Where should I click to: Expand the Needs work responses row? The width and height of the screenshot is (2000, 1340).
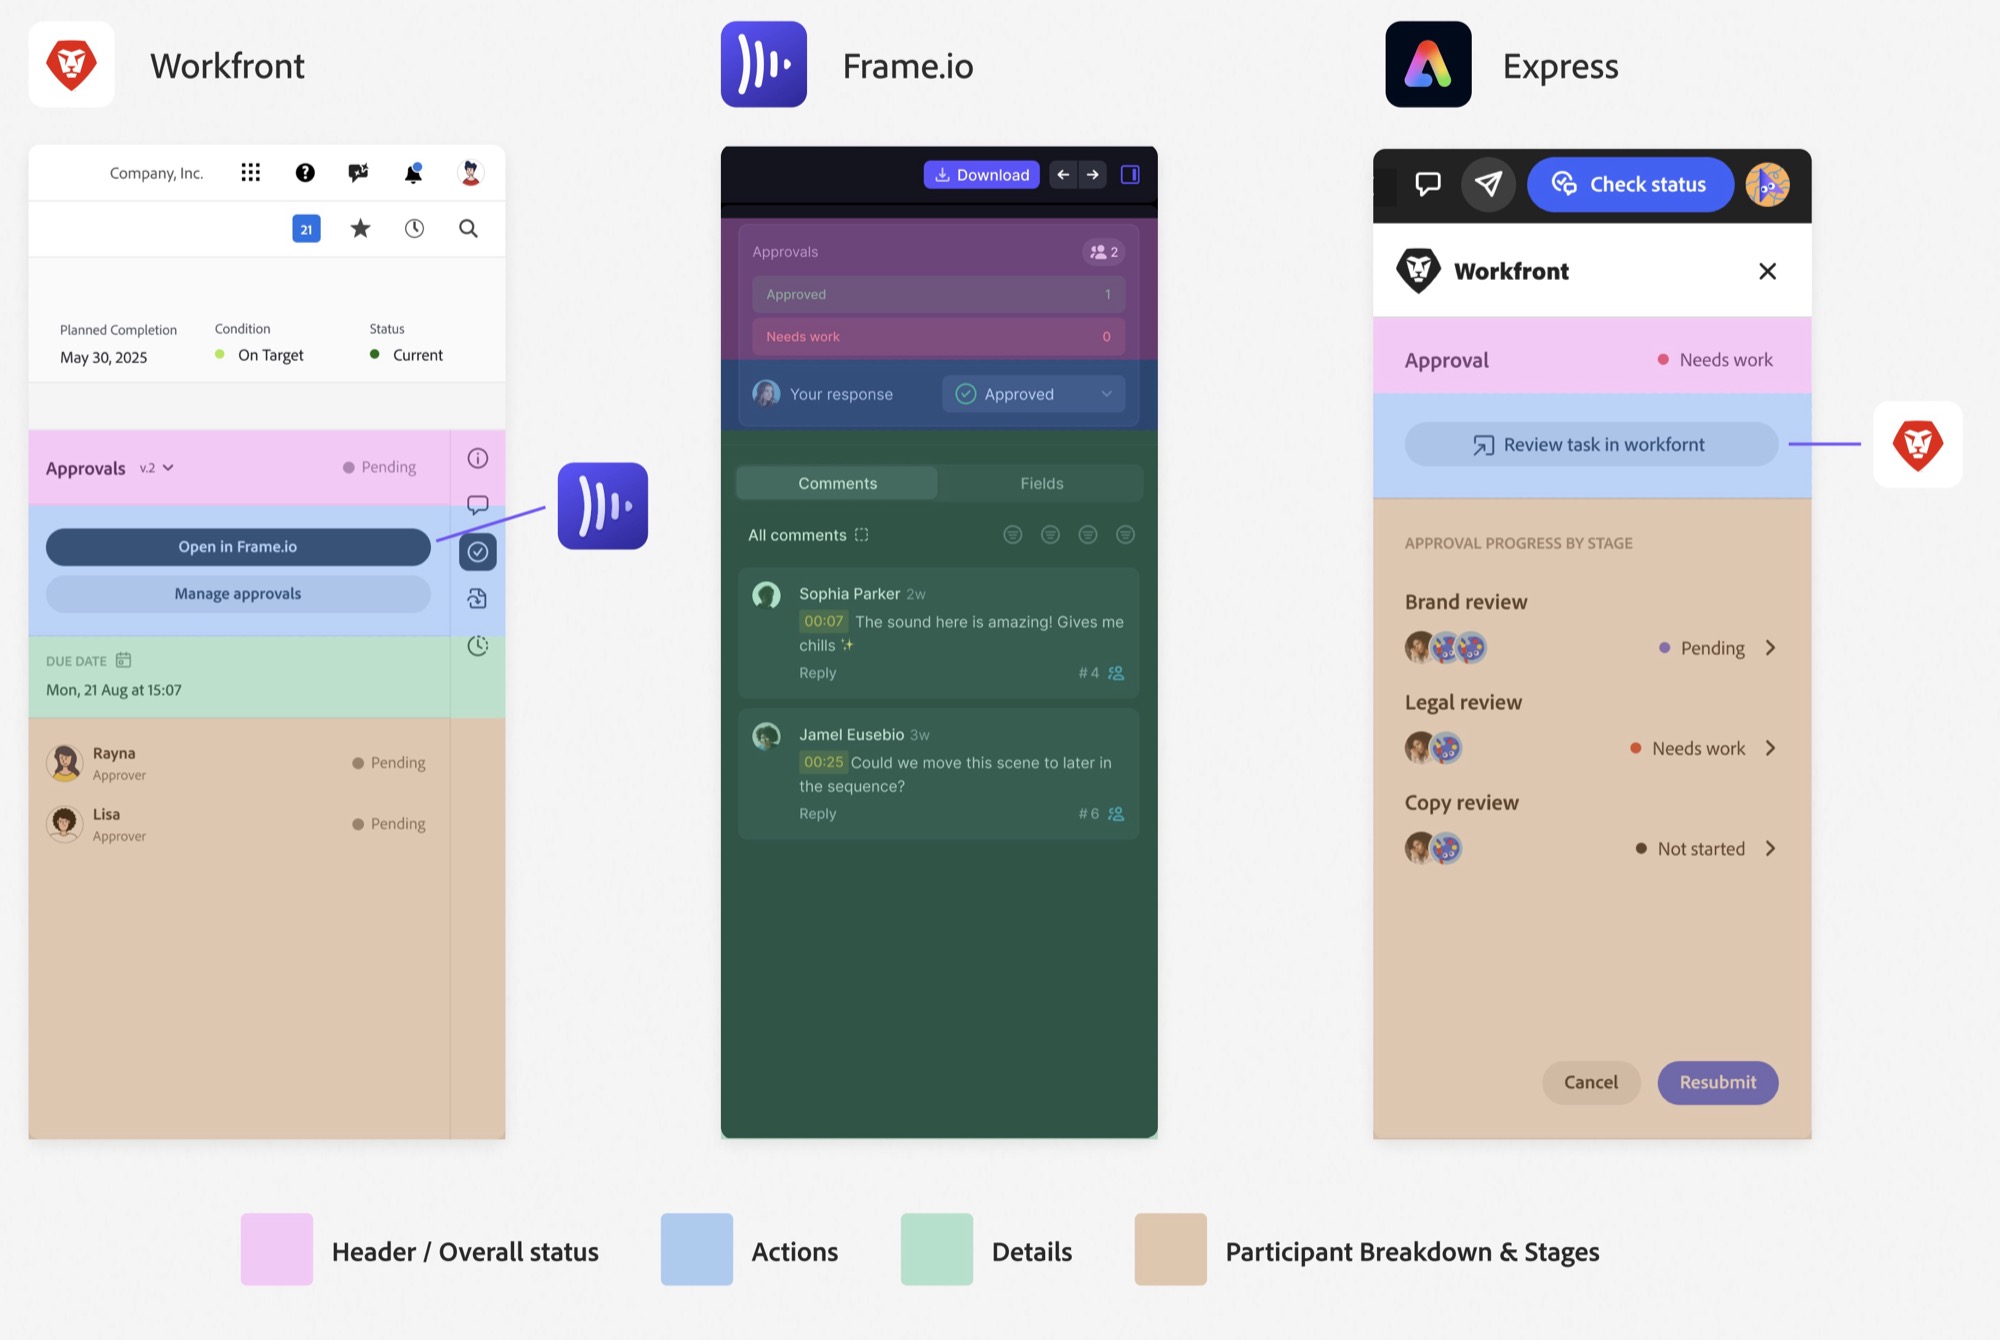click(938, 337)
